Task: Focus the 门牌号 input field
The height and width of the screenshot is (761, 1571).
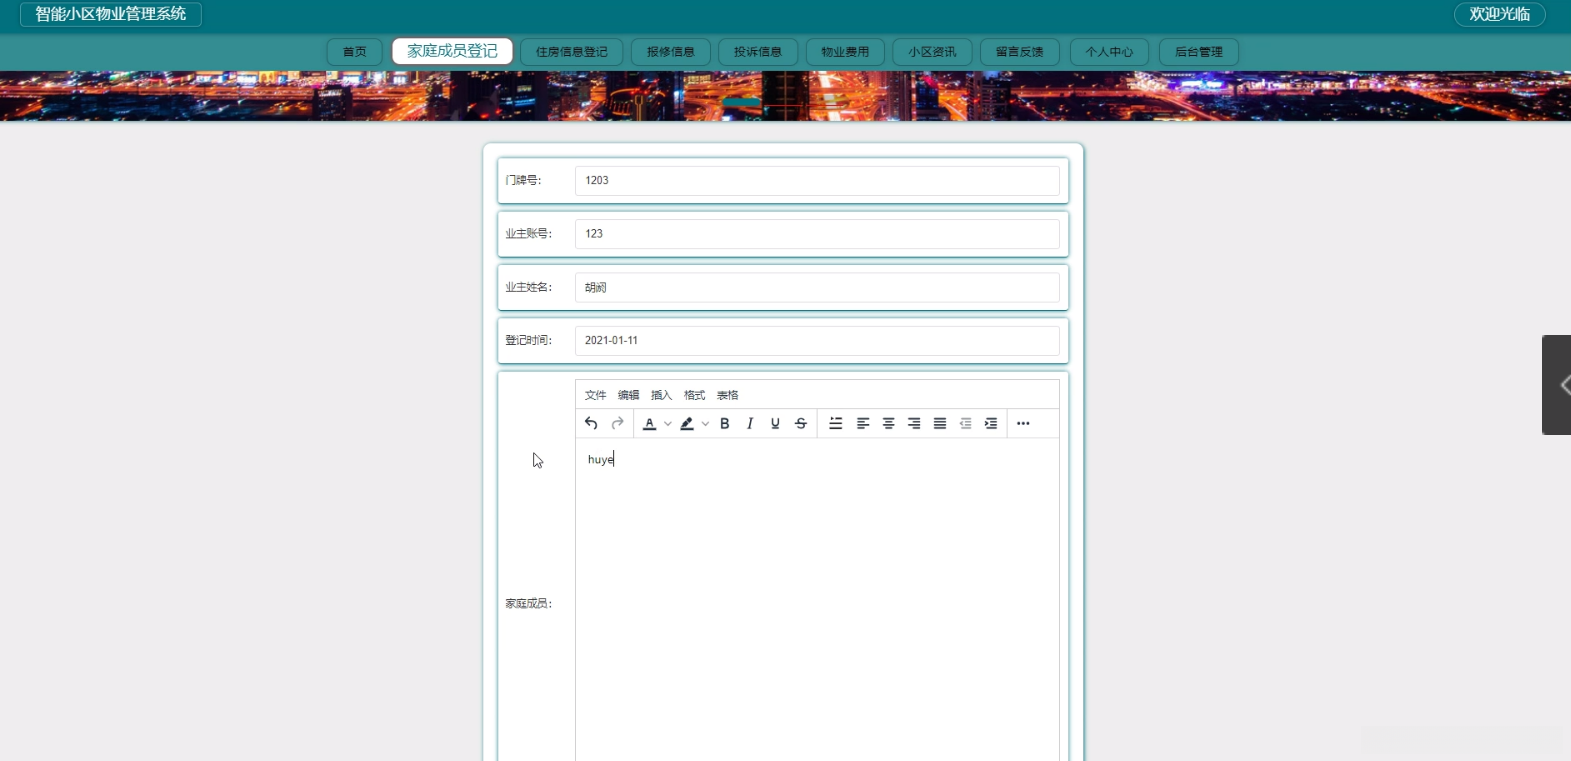Action: (817, 181)
